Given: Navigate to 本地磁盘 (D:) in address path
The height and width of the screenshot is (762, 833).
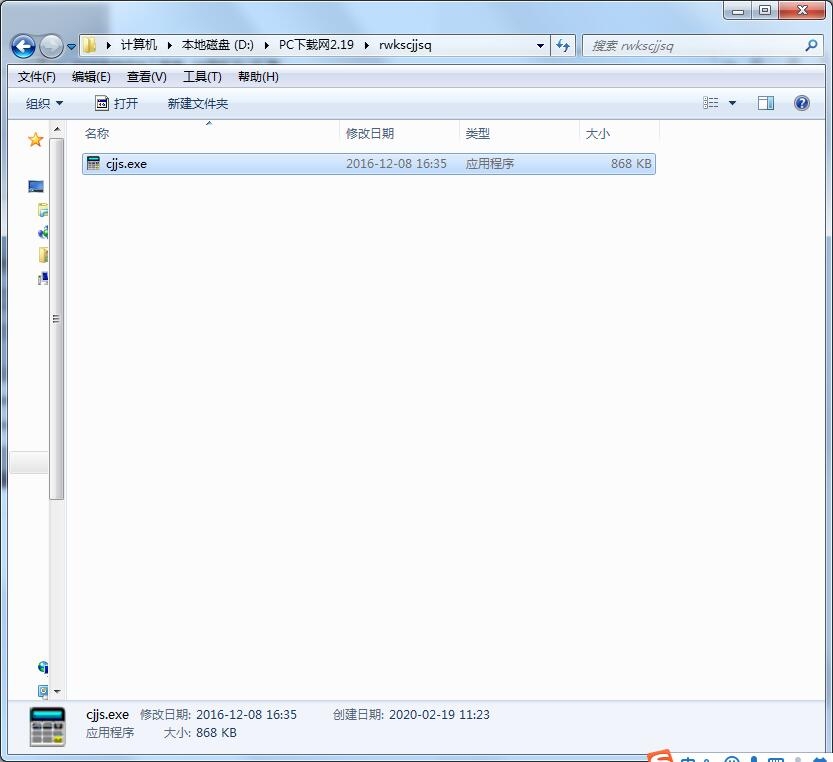Looking at the screenshot, I should [x=218, y=45].
